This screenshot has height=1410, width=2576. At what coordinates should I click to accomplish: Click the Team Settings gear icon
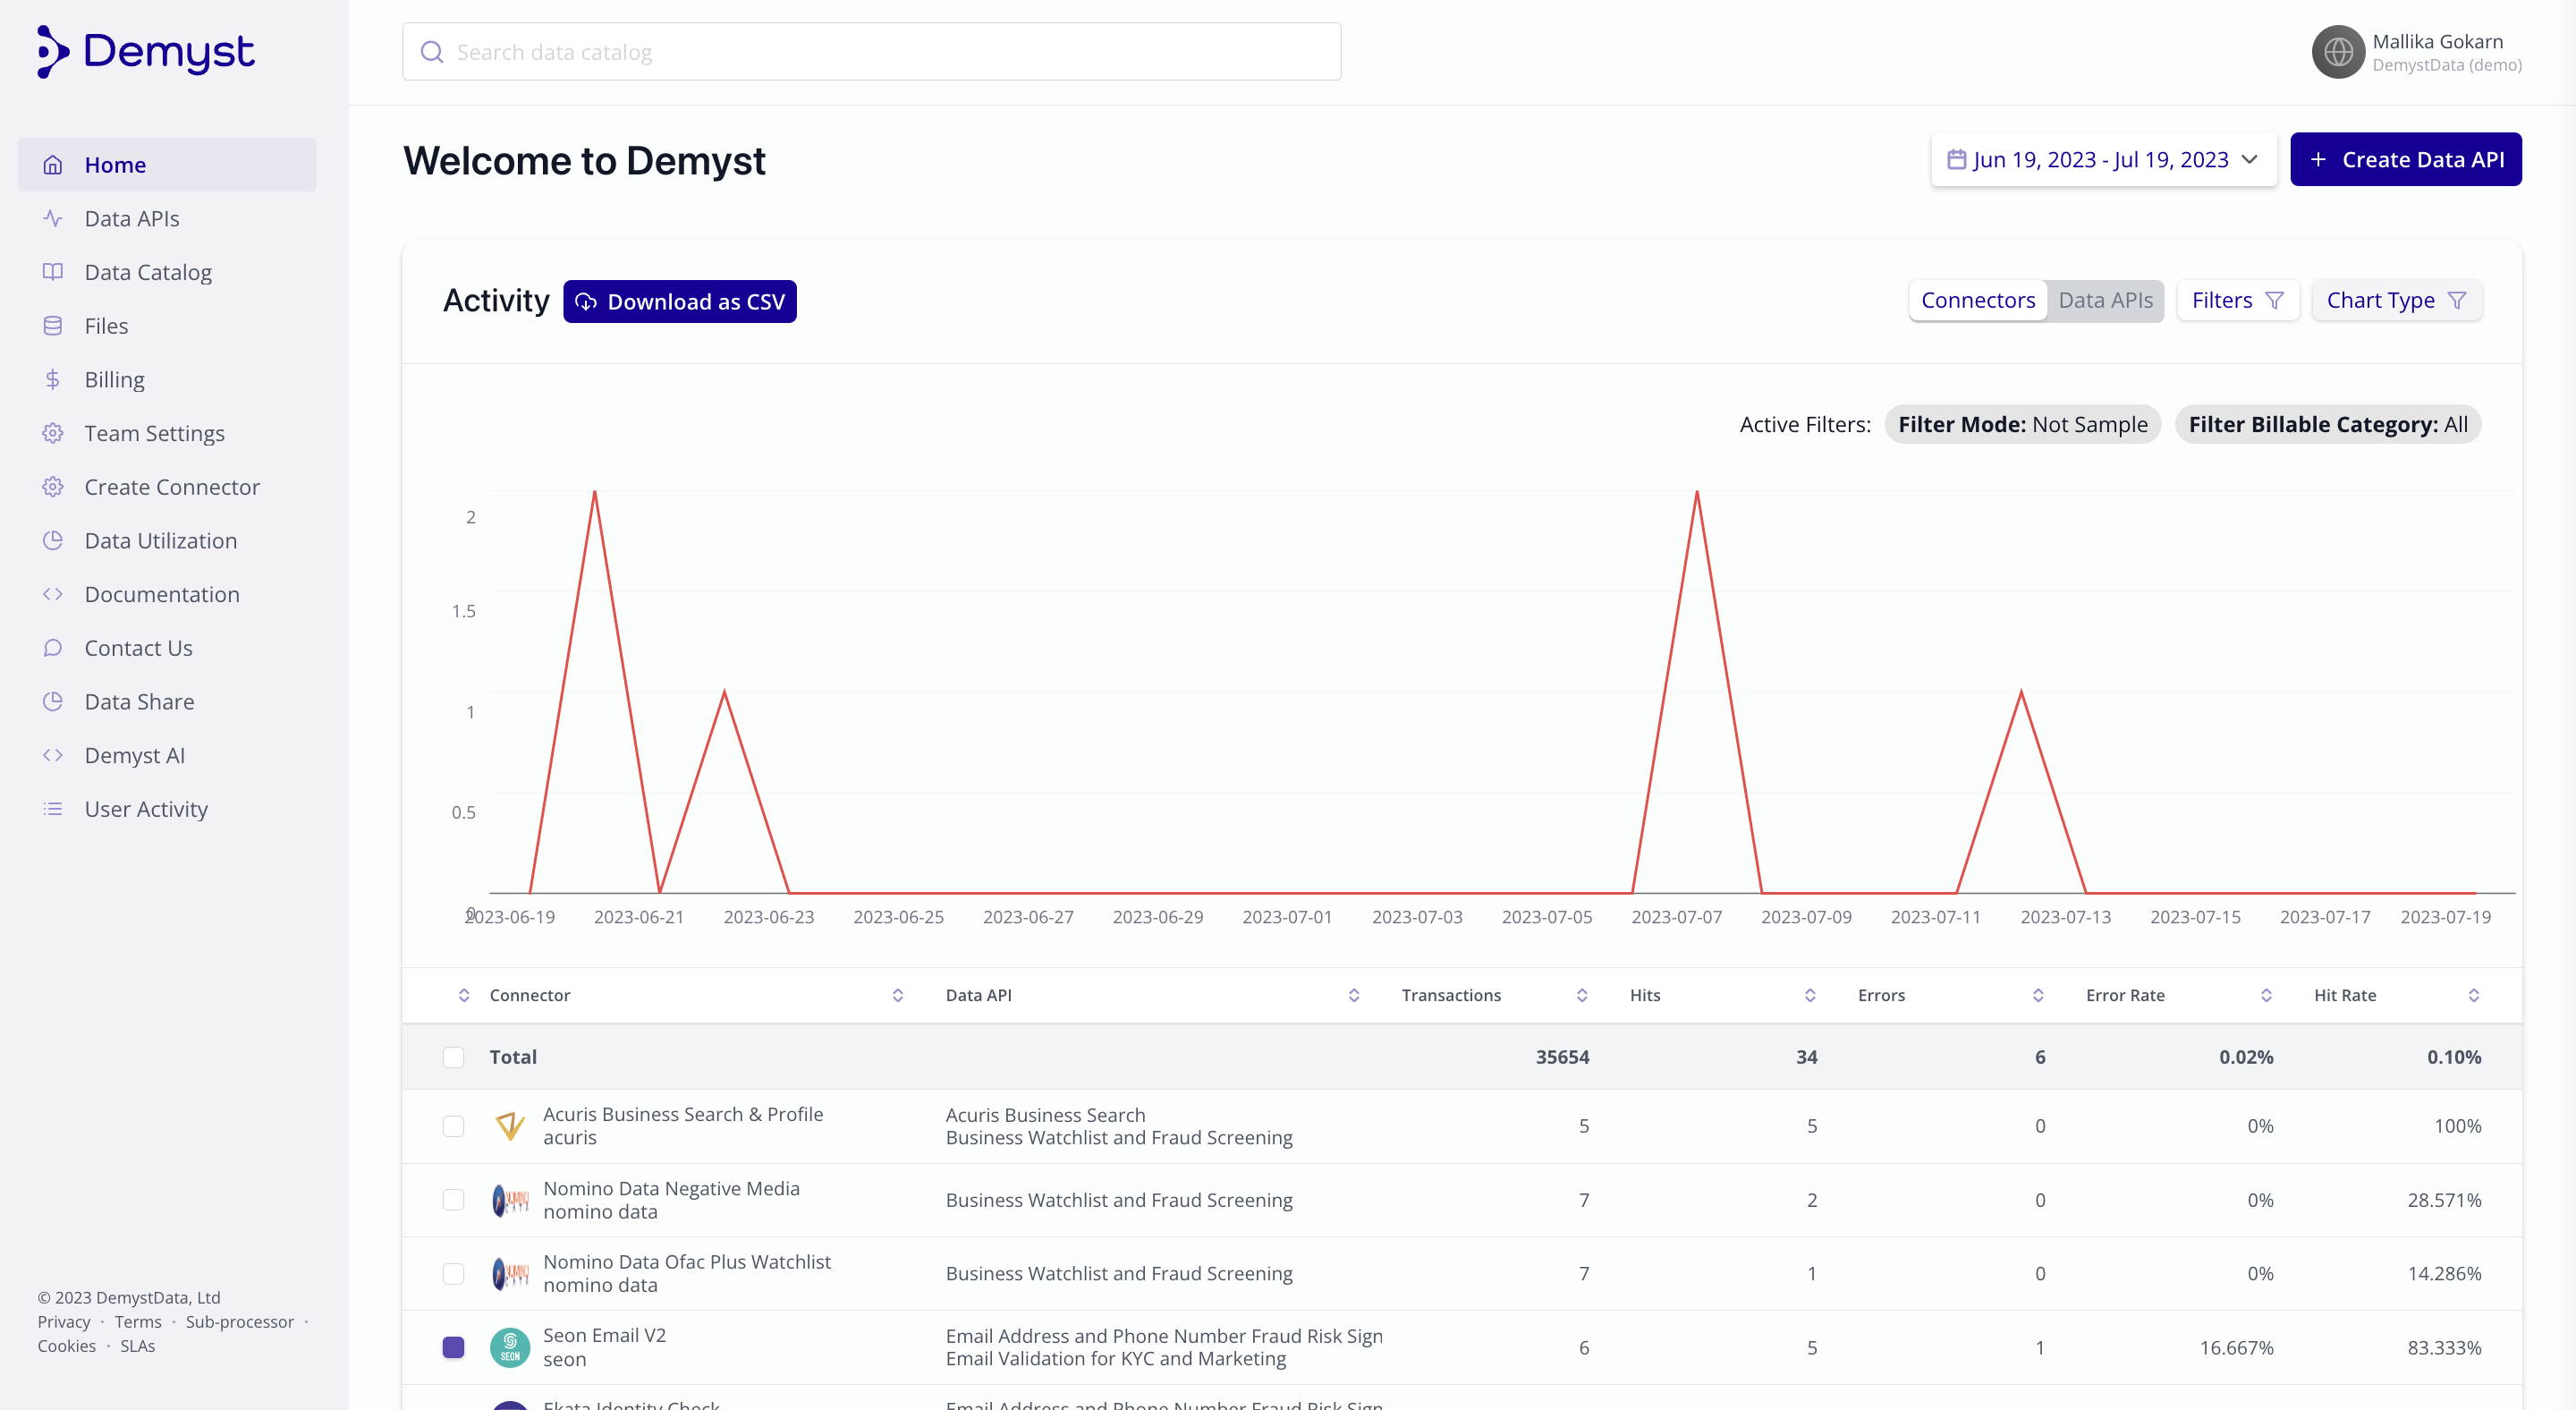[x=53, y=433]
